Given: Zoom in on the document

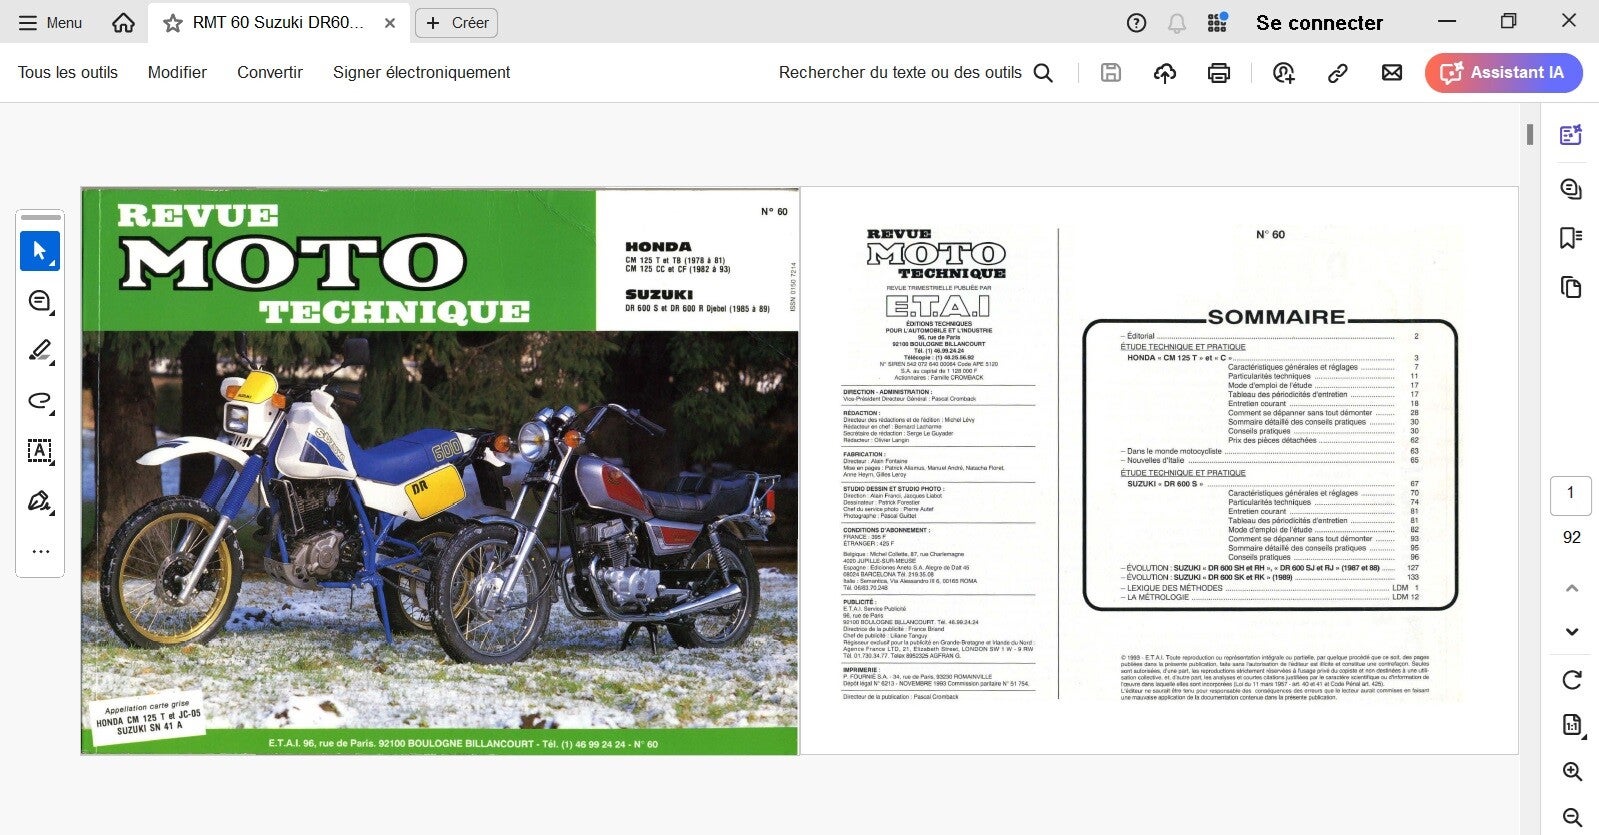Looking at the screenshot, I should click(x=1572, y=772).
